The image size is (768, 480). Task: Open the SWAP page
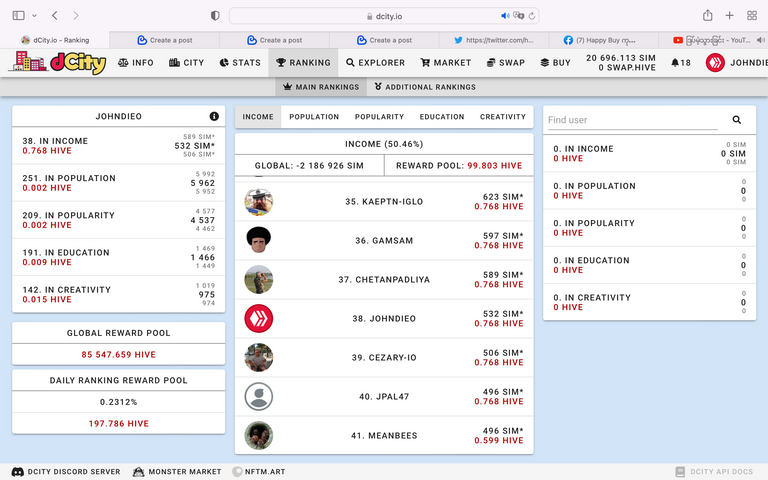505,63
